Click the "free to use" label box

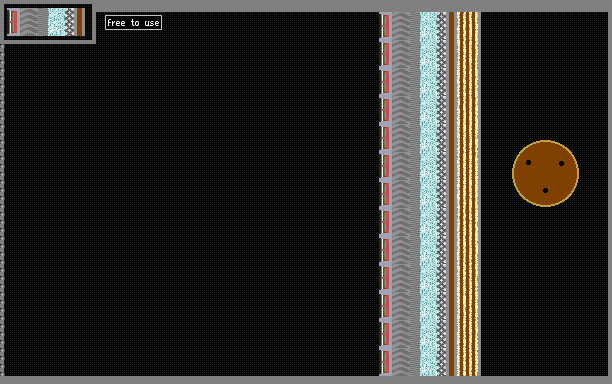(133, 23)
